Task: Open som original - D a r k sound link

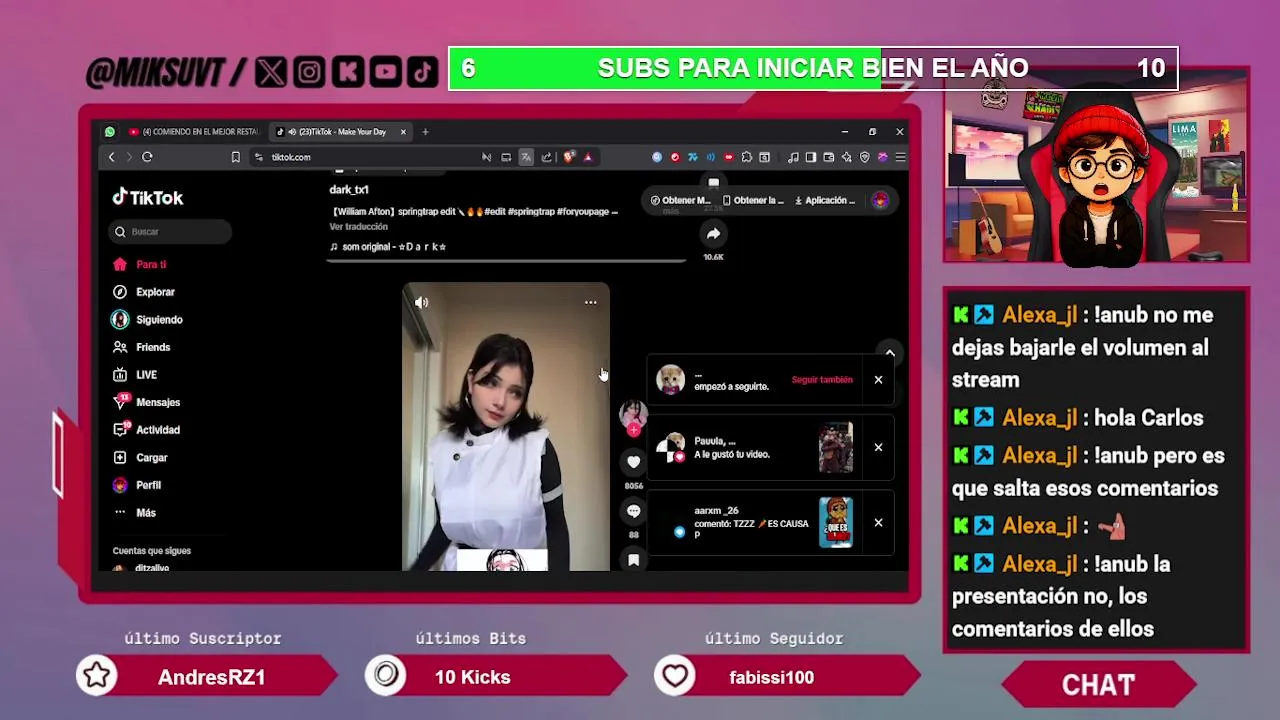Action: [x=388, y=247]
